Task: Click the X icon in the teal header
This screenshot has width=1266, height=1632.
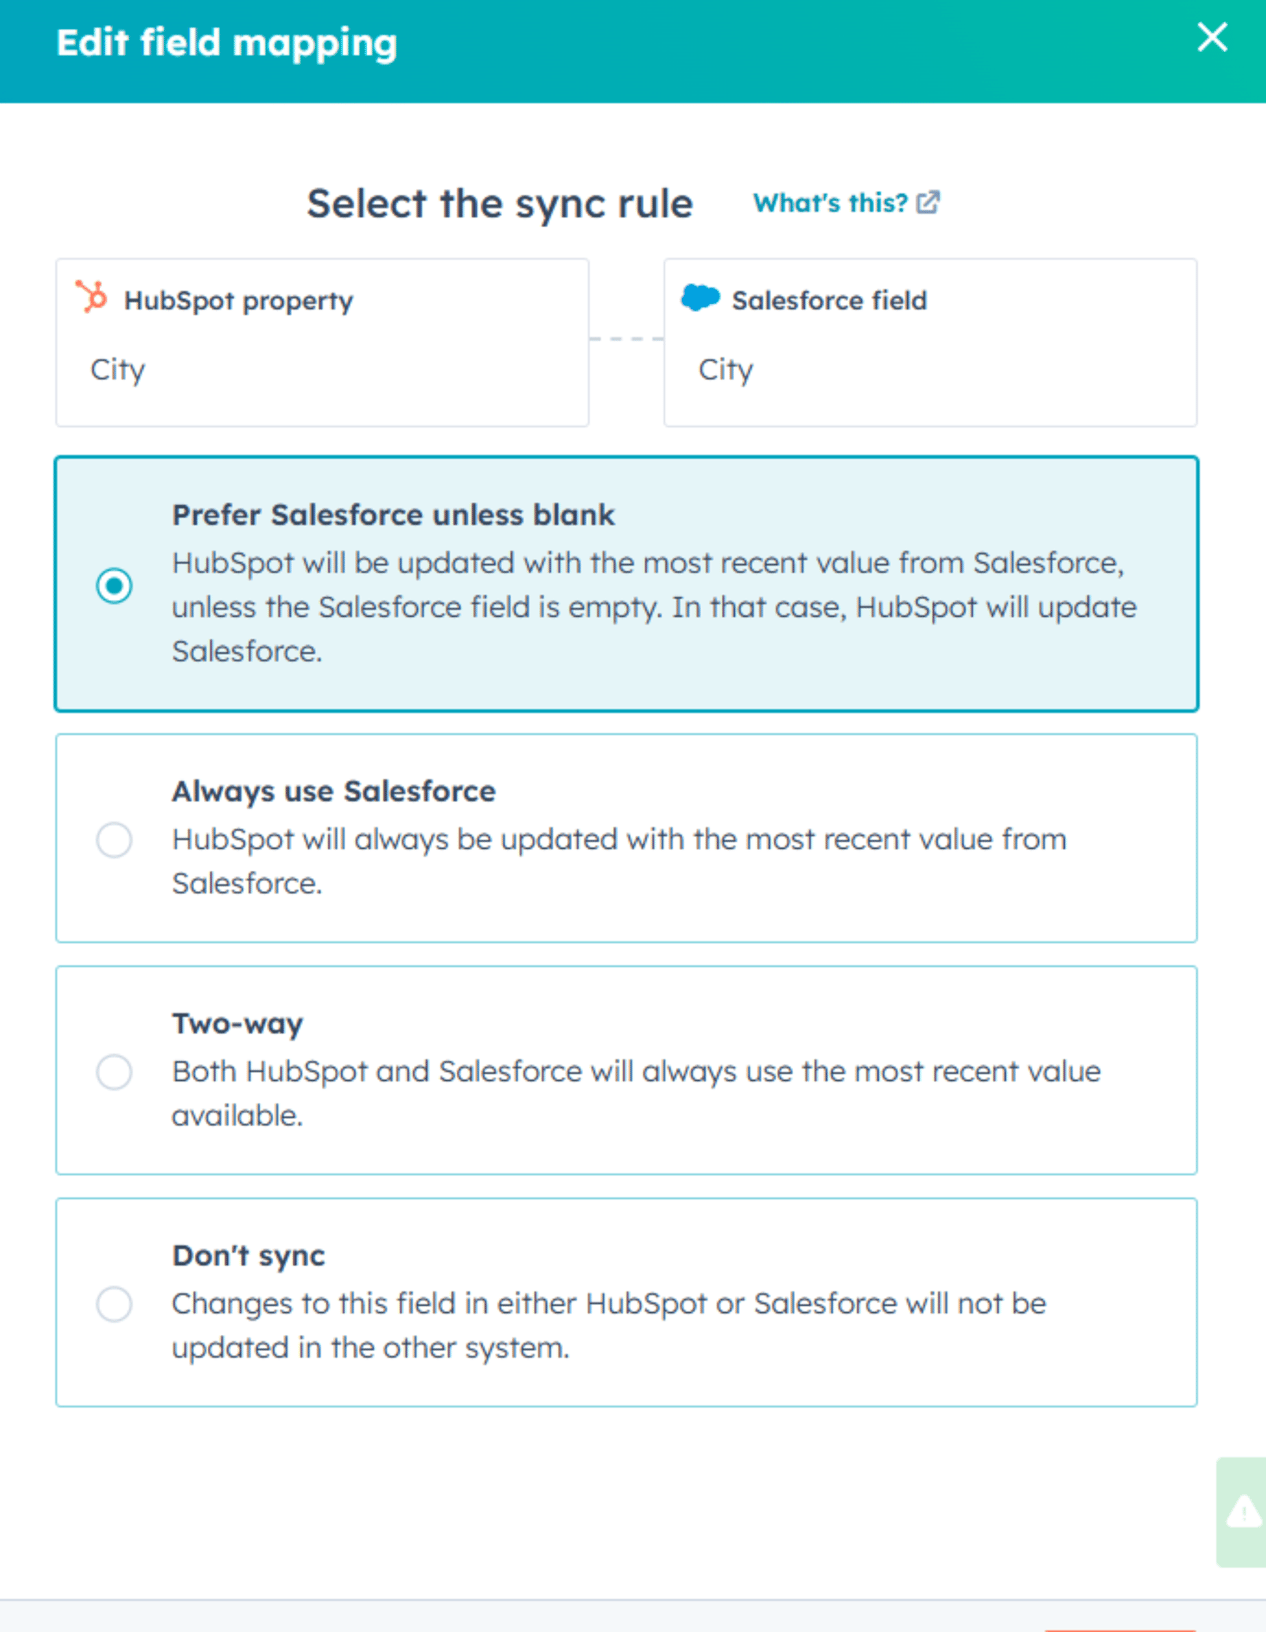Action: click(x=1212, y=38)
